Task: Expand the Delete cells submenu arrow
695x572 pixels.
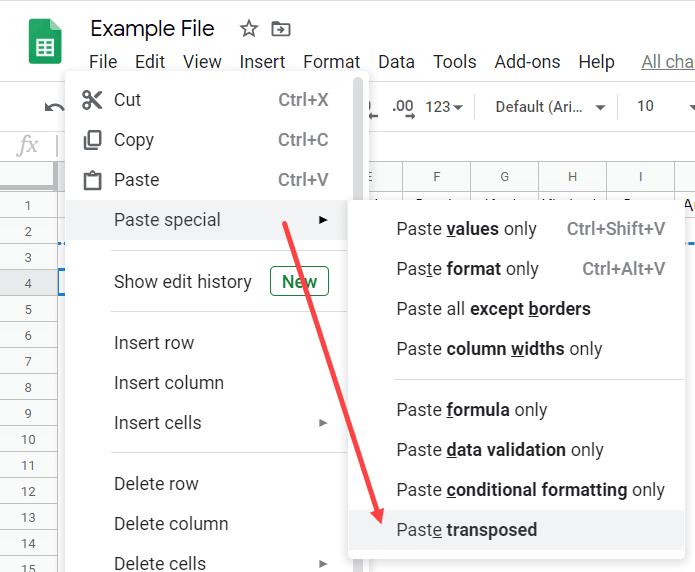Action: [x=323, y=564]
